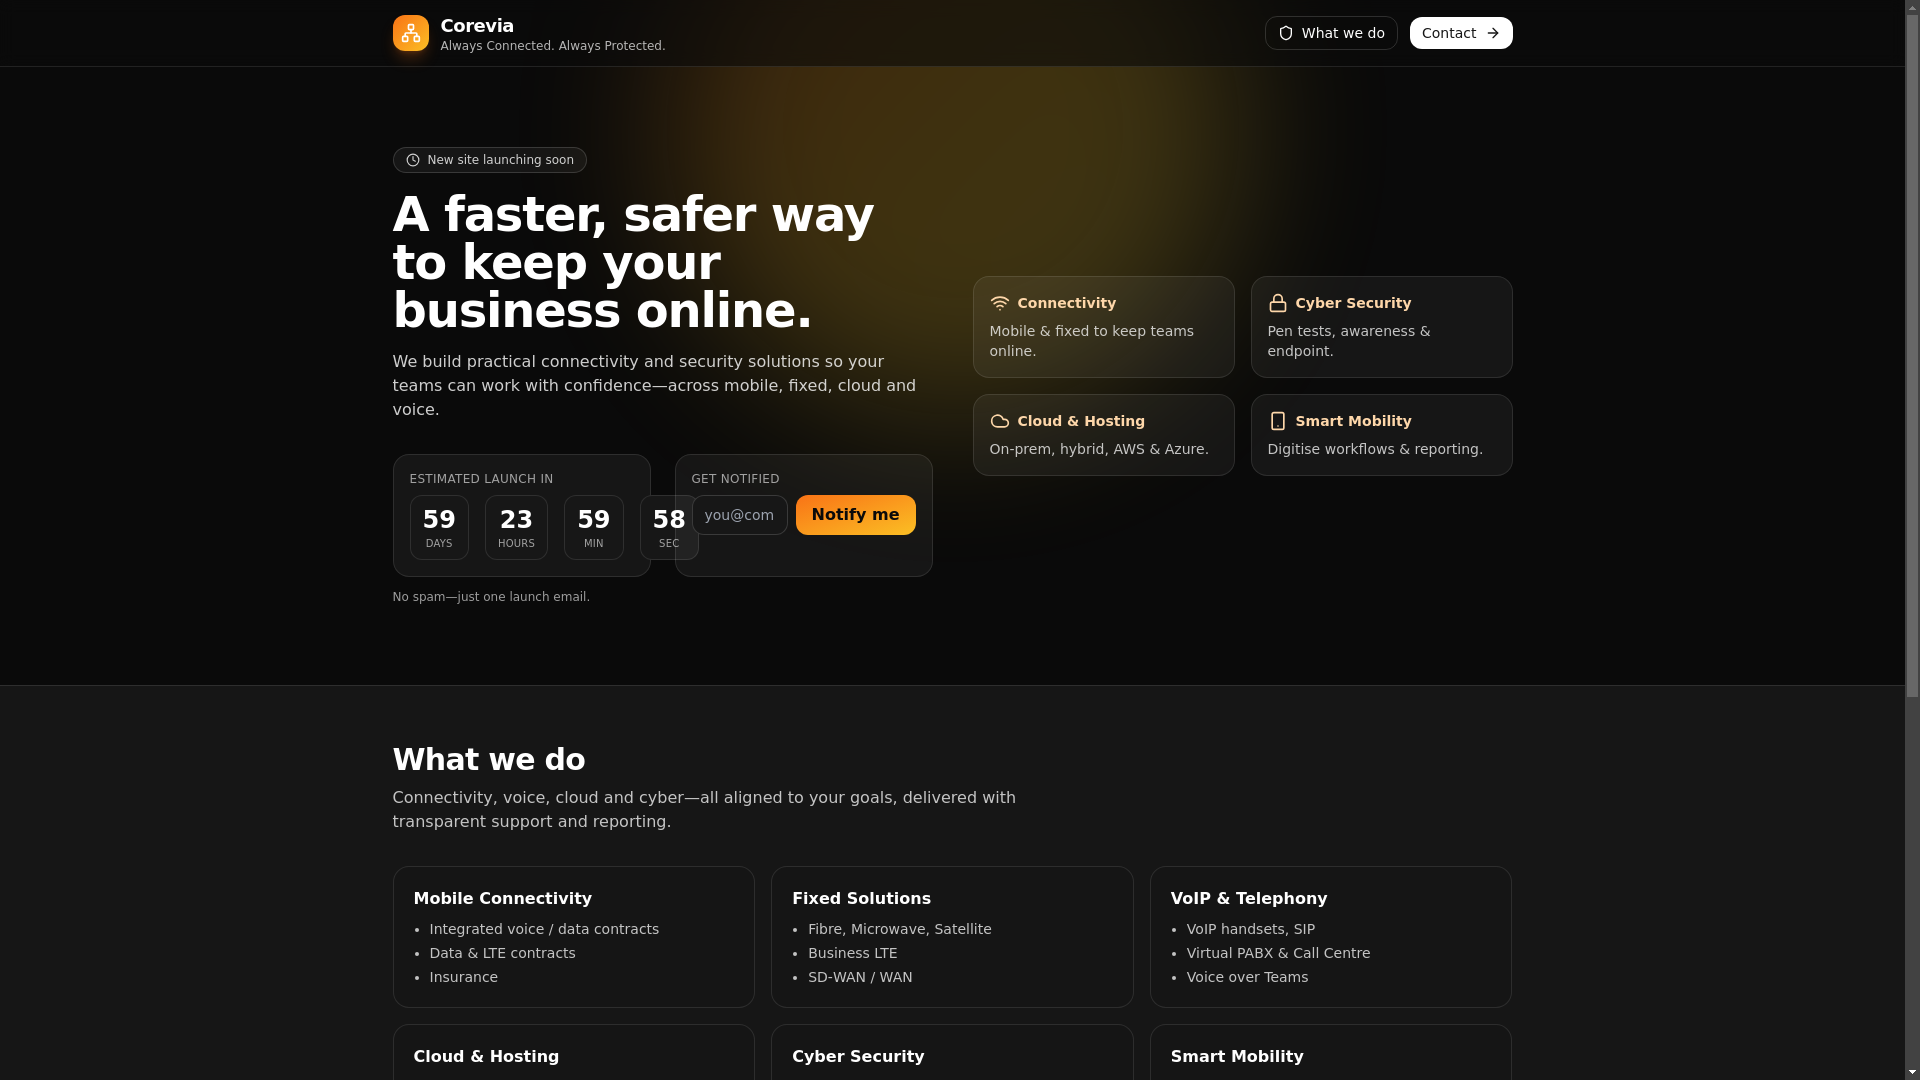Click the Mobile Connectivity card heading
The width and height of the screenshot is (1920, 1080).
click(x=503, y=899)
